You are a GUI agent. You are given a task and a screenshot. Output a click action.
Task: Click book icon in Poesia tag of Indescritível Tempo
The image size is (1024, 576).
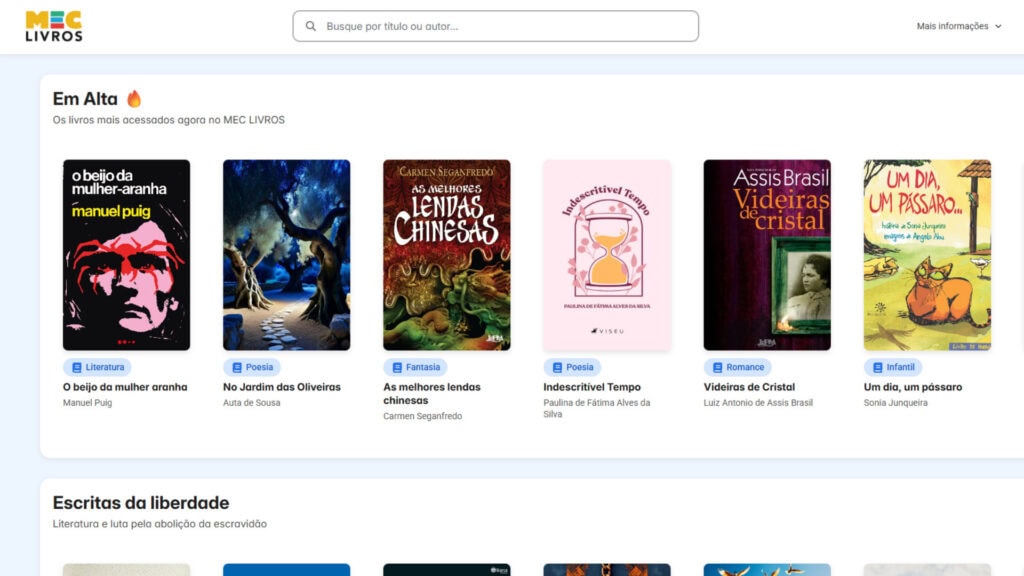[x=557, y=368]
